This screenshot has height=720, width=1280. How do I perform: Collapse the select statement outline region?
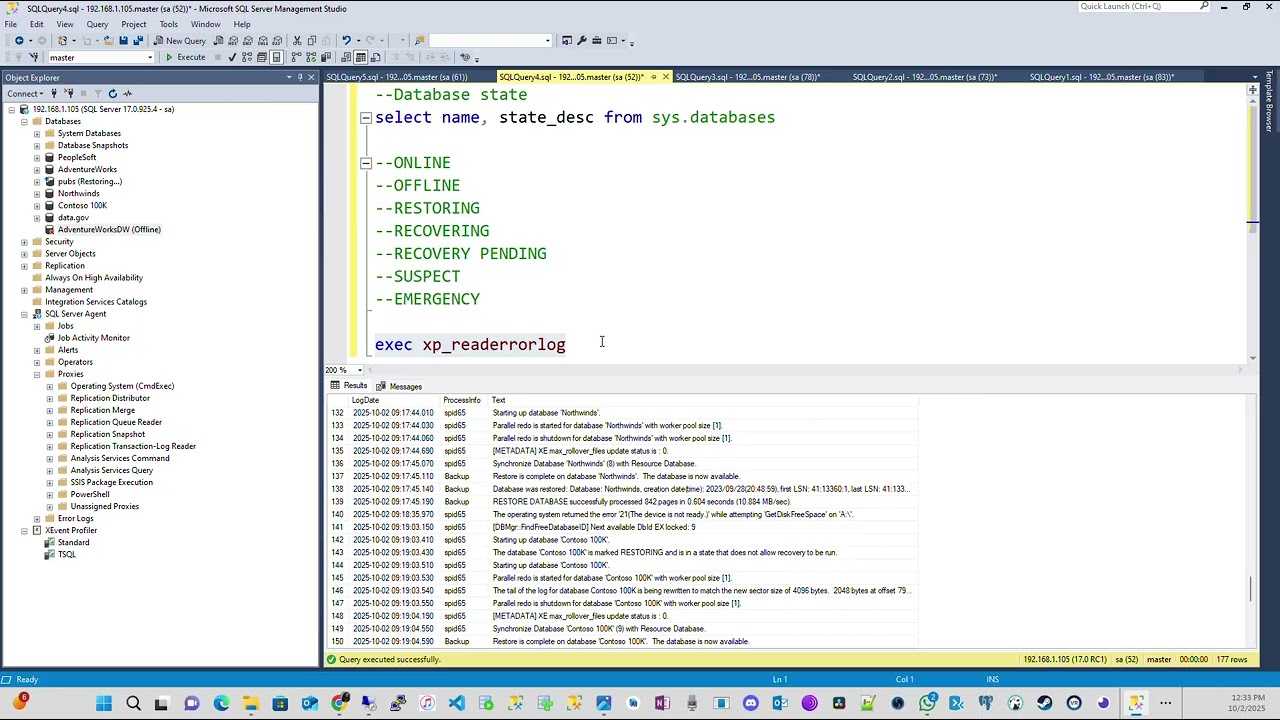366,117
